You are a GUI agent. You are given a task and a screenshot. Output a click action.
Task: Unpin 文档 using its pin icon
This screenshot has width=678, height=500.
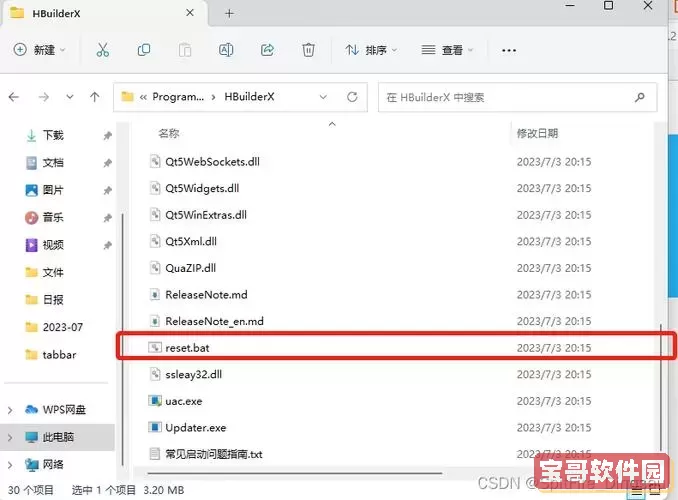coord(107,163)
